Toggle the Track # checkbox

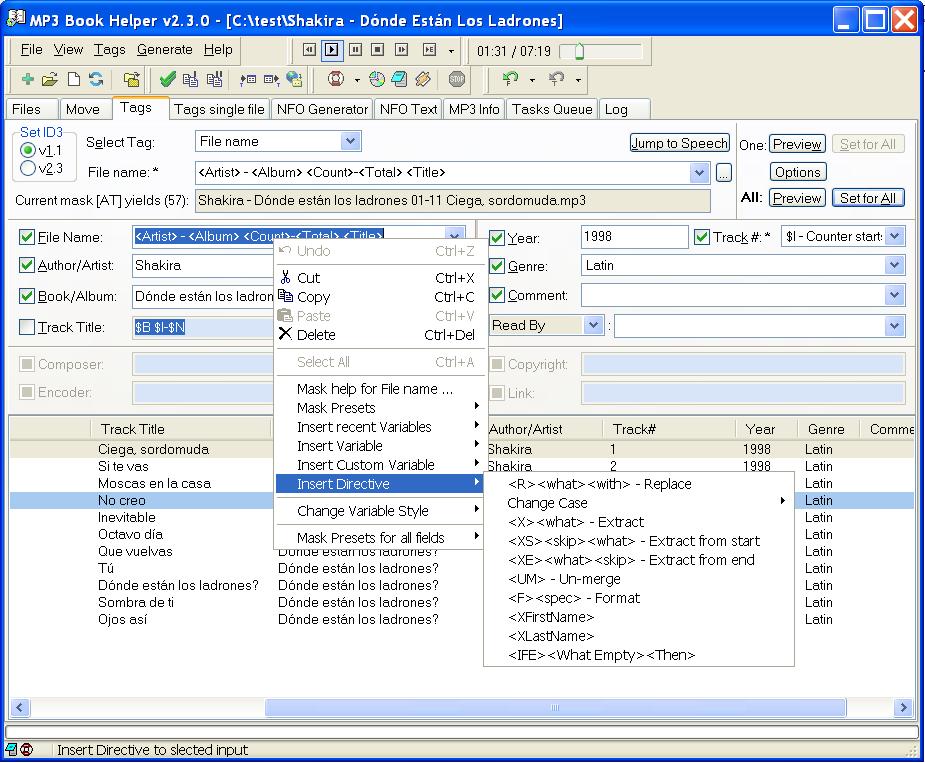(x=701, y=237)
